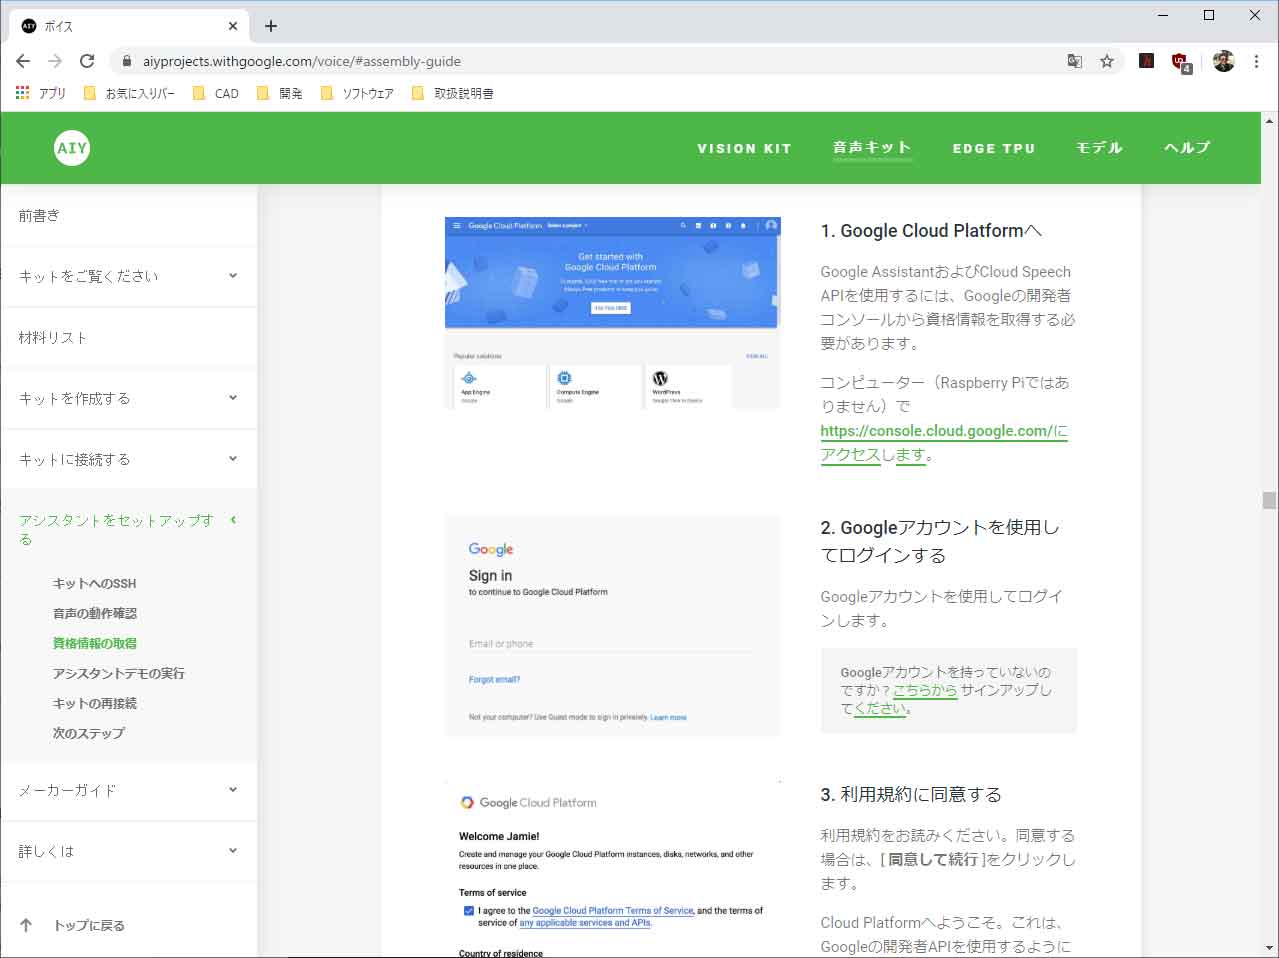Select the ボイス browser tab
This screenshot has width=1279, height=958.
130,26
